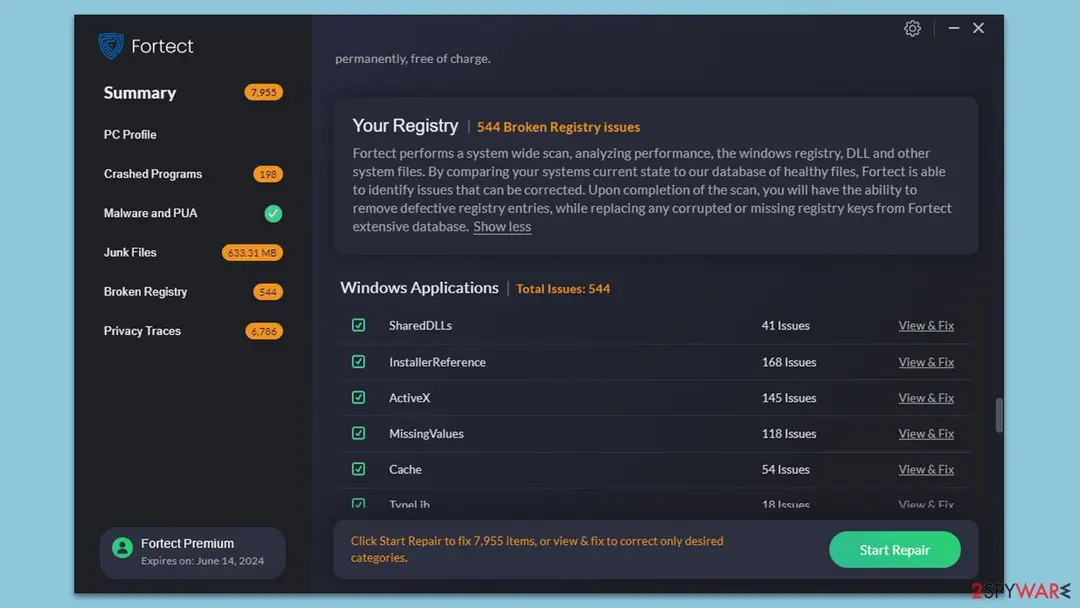The image size is (1080, 608).
Task: Click the 198 Crashed Programs badge
Action: coord(267,174)
